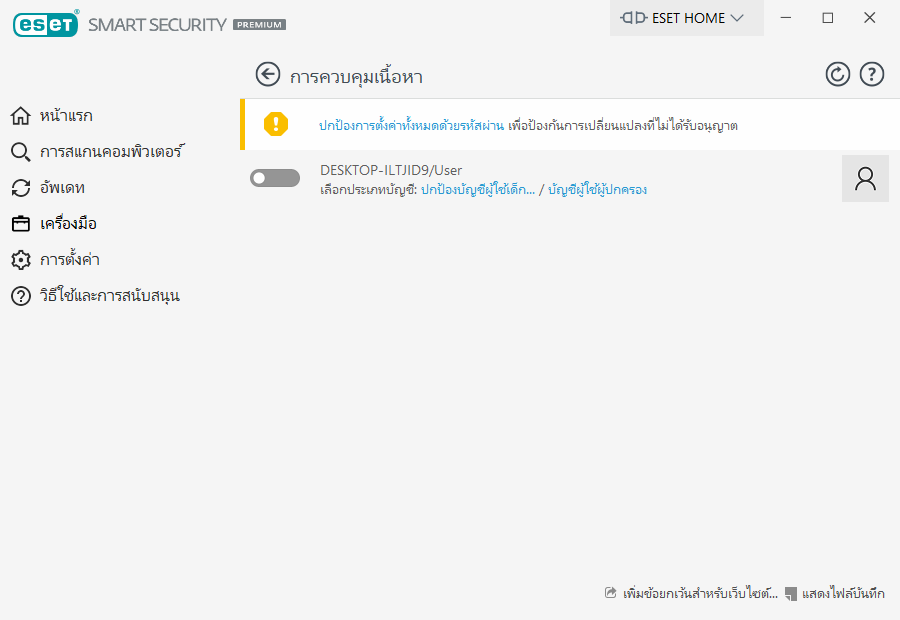Click the magnifier icon for computer scan
The height and width of the screenshot is (620, 900).
coord(21,152)
